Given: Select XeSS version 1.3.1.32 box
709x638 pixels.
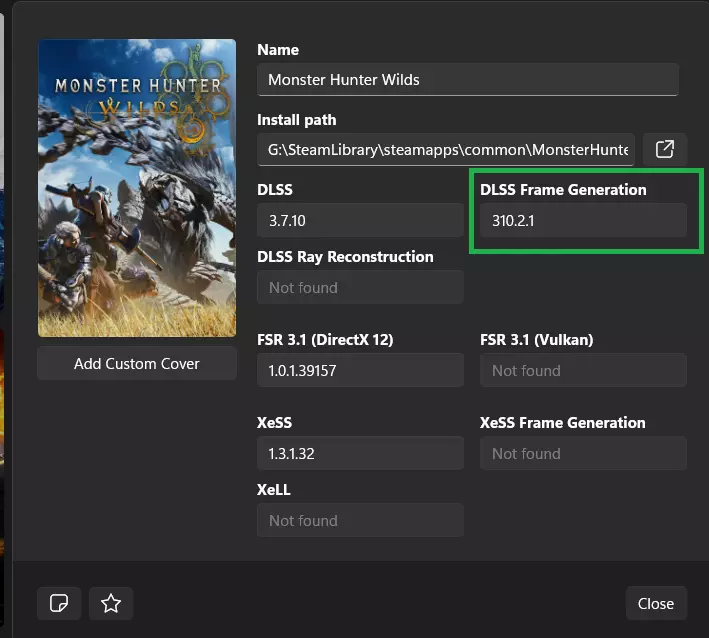Looking at the screenshot, I should [x=360, y=454].
